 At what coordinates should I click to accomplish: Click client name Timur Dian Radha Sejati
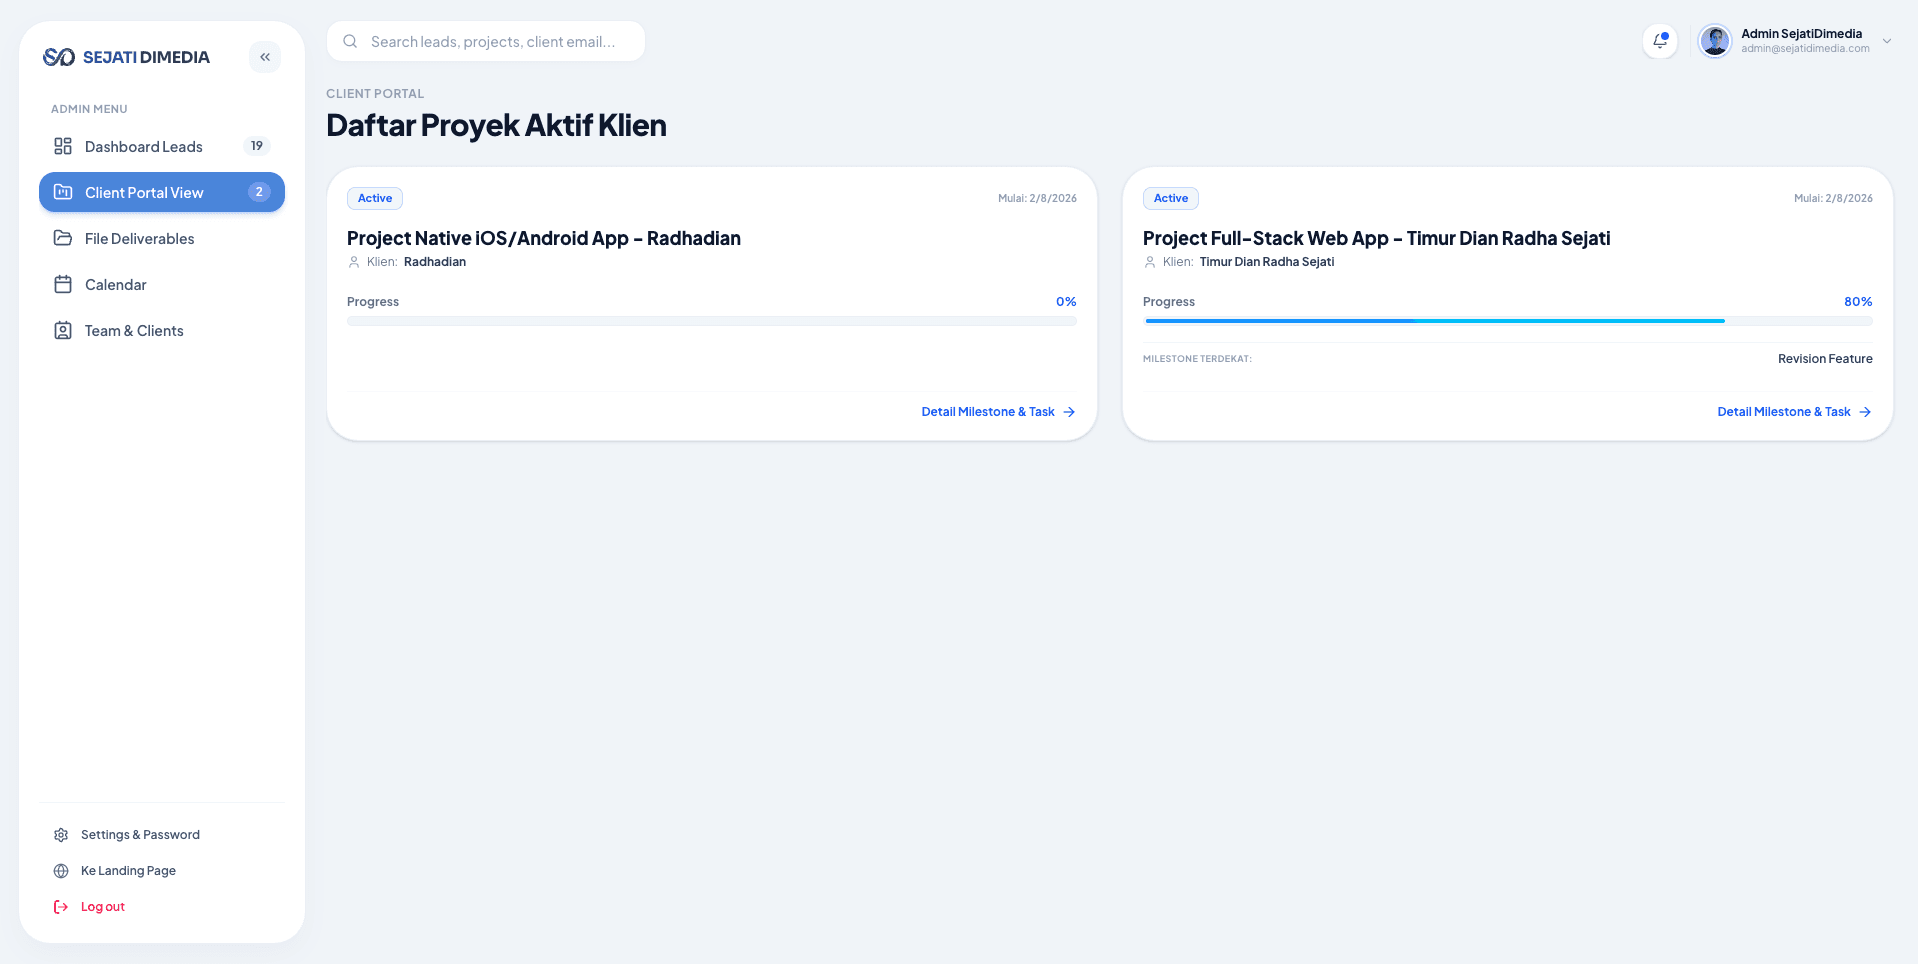pyautogui.click(x=1267, y=262)
